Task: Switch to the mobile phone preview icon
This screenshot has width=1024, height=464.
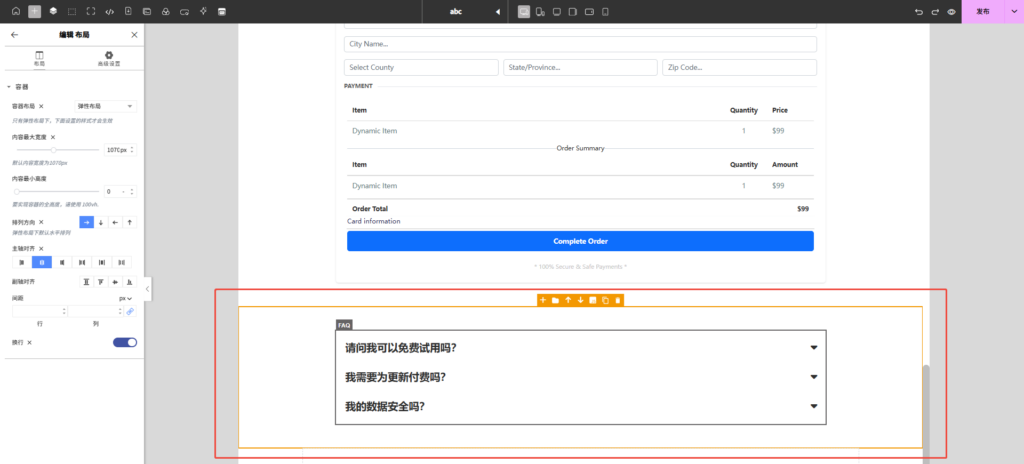Action: (605, 11)
